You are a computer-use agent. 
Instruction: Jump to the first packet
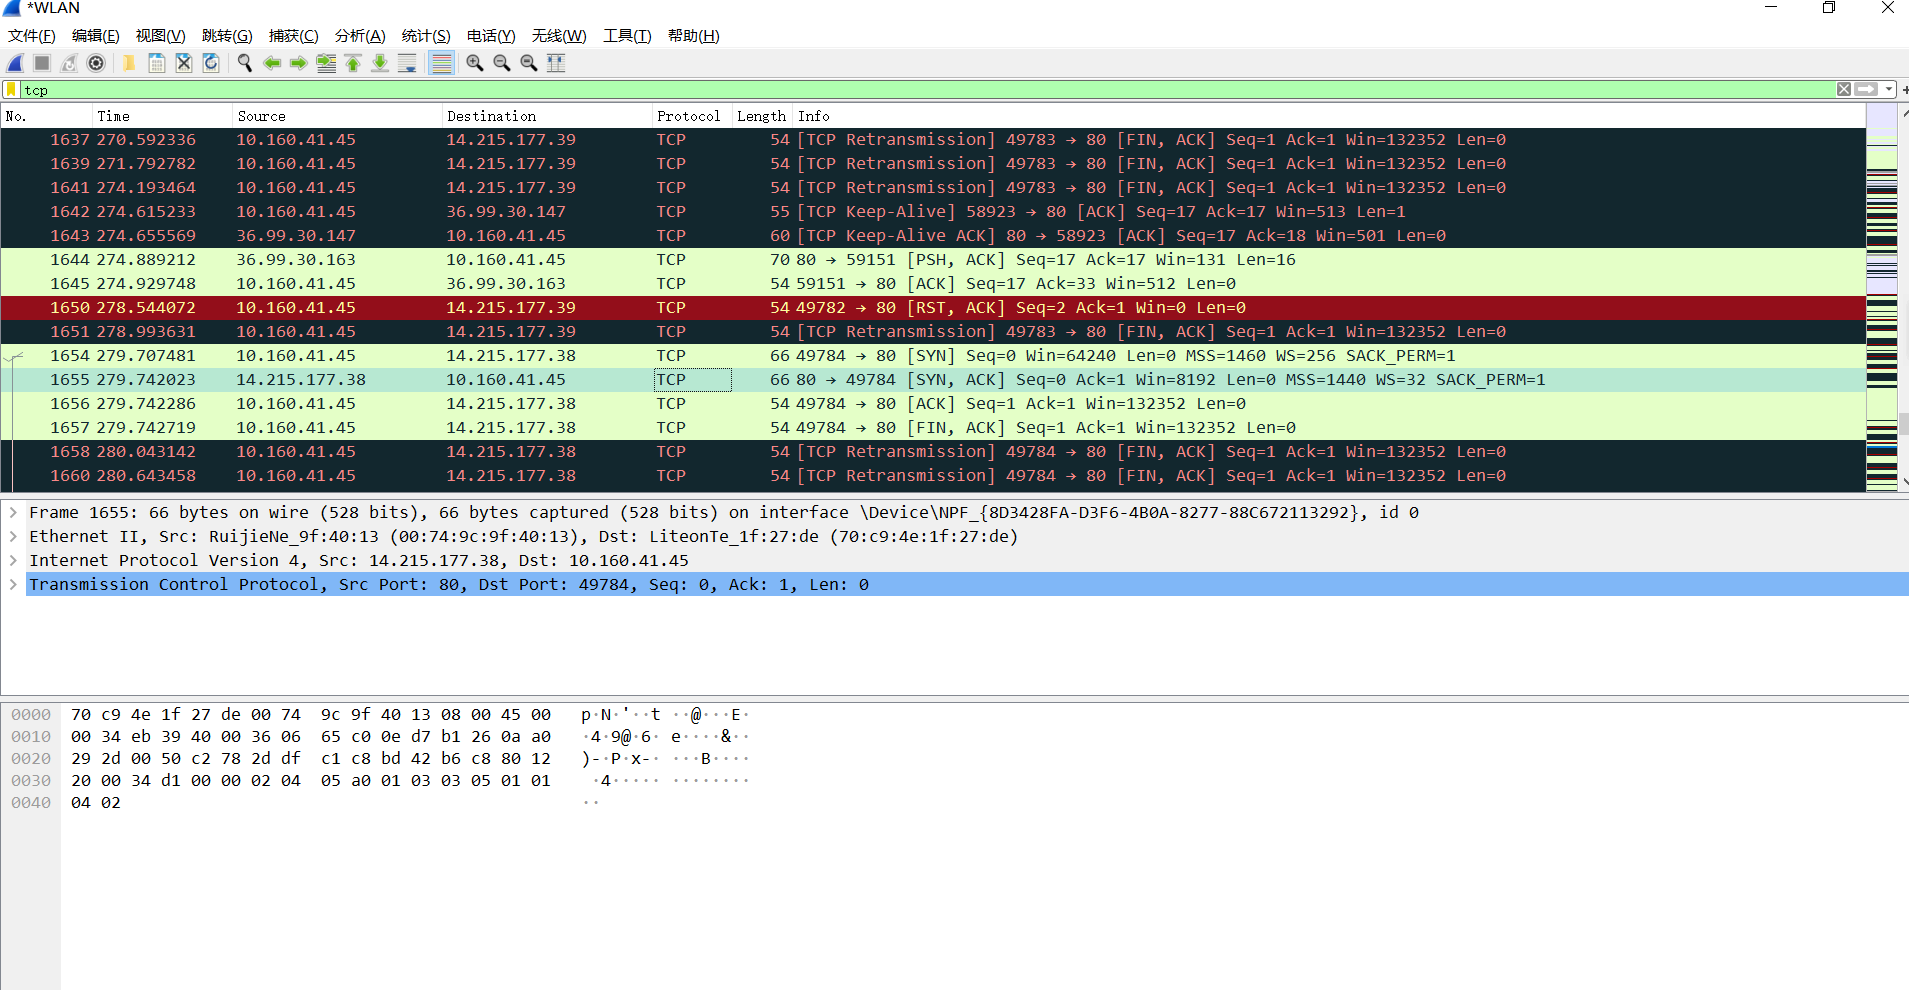[x=353, y=63]
